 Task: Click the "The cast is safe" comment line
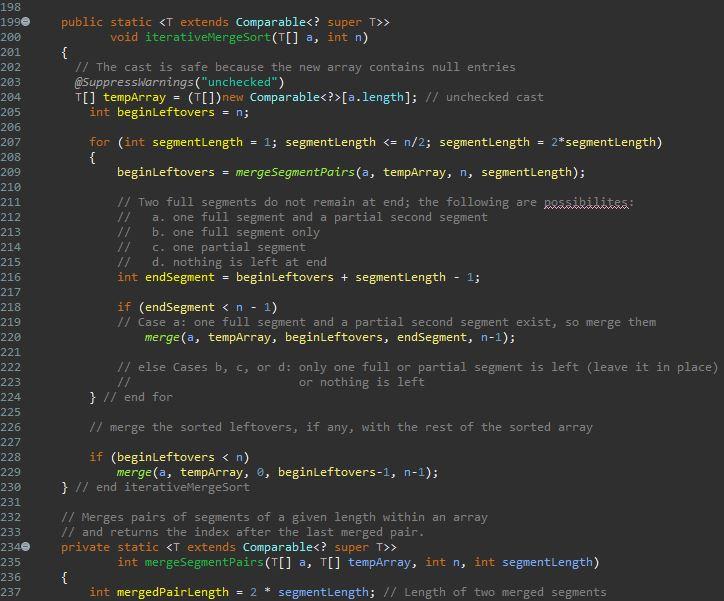pyautogui.click(x=295, y=67)
